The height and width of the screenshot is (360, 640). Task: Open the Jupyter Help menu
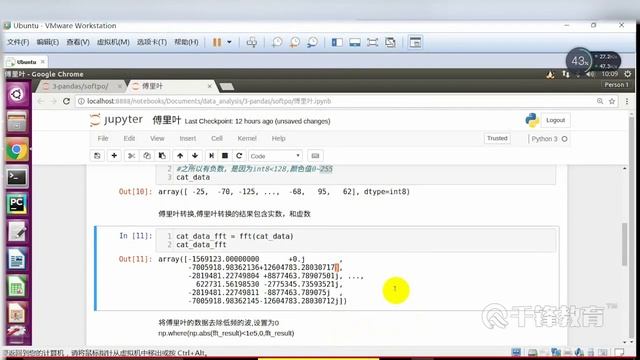pos(279,138)
